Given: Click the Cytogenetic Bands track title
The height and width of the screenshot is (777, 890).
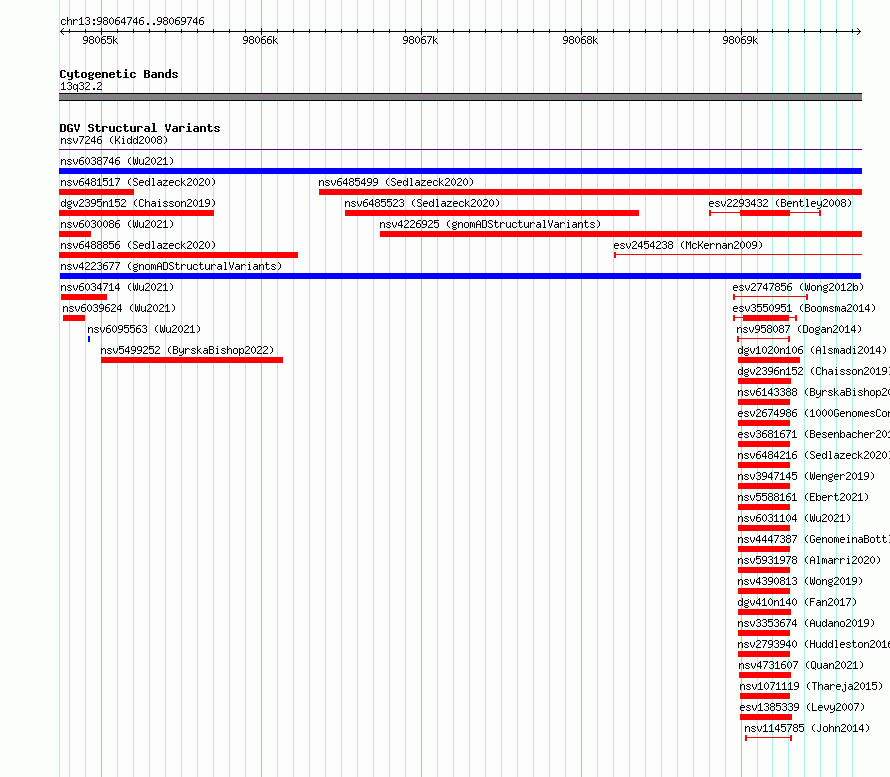Looking at the screenshot, I should tap(119, 74).
